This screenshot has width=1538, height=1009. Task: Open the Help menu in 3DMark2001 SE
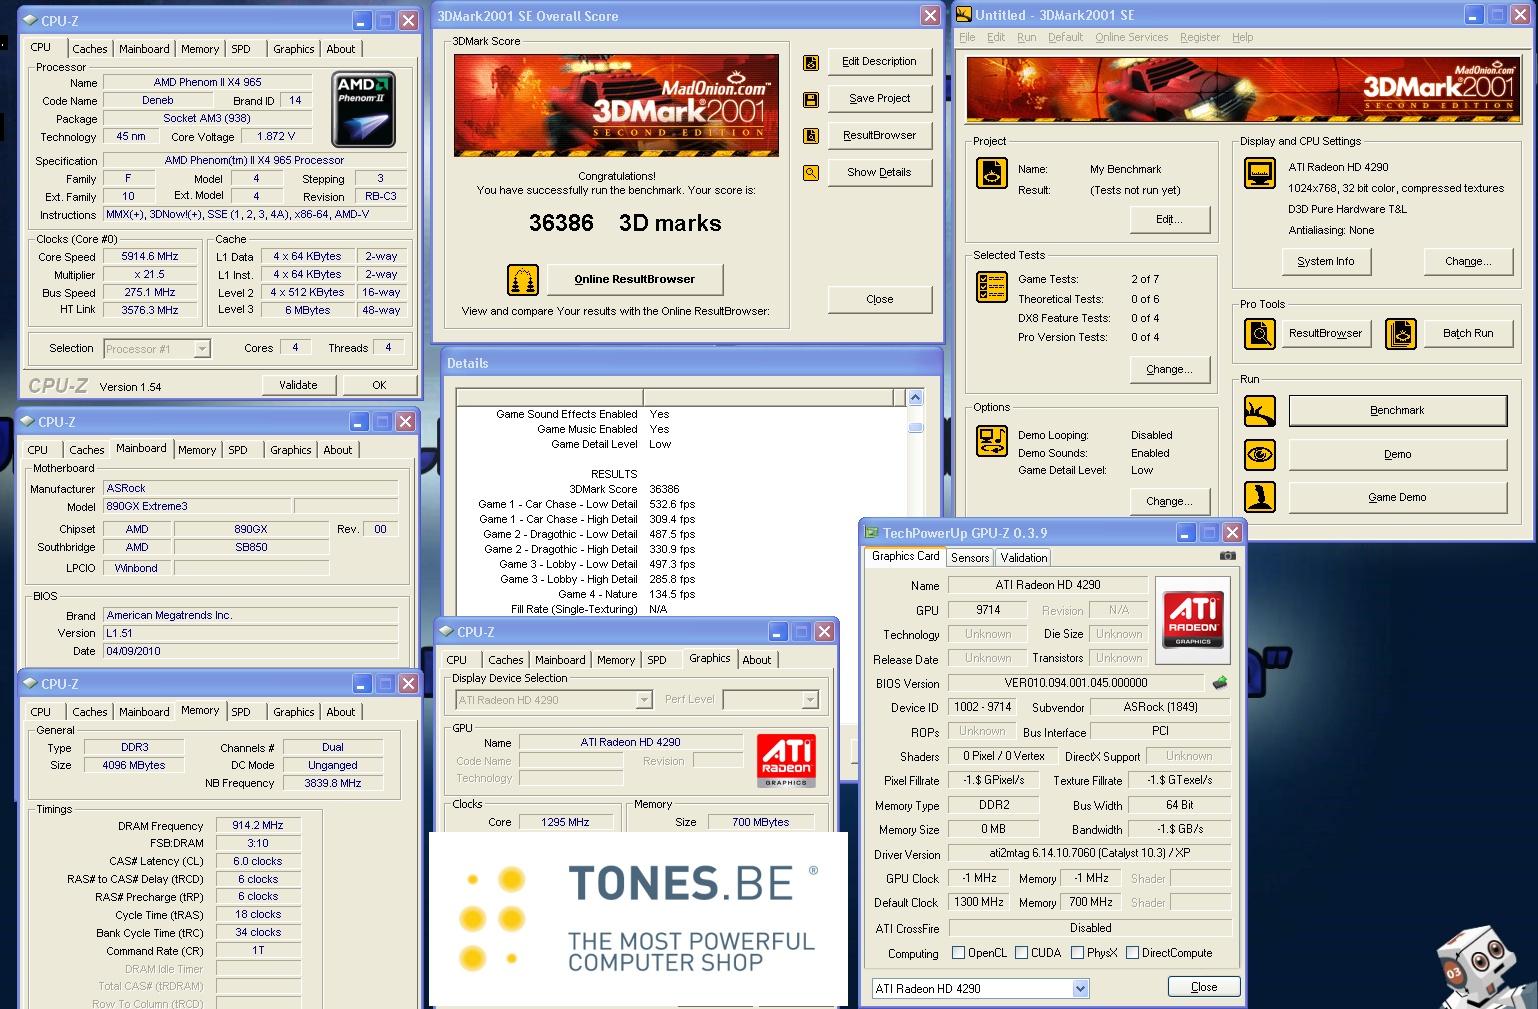1242,38
